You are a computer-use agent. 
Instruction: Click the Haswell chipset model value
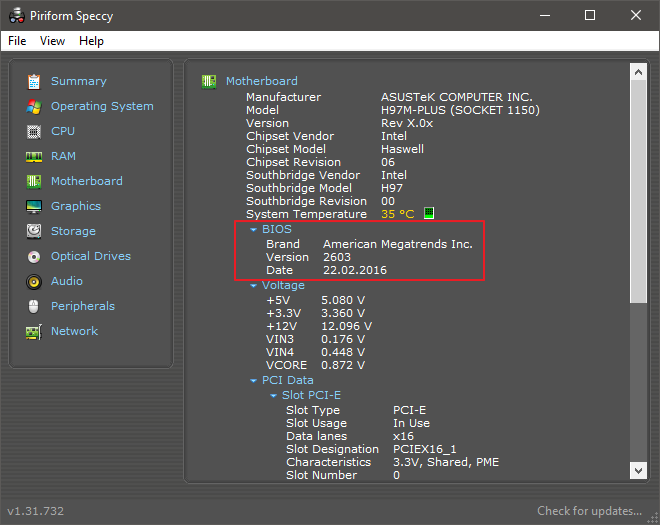(x=402, y=149)
